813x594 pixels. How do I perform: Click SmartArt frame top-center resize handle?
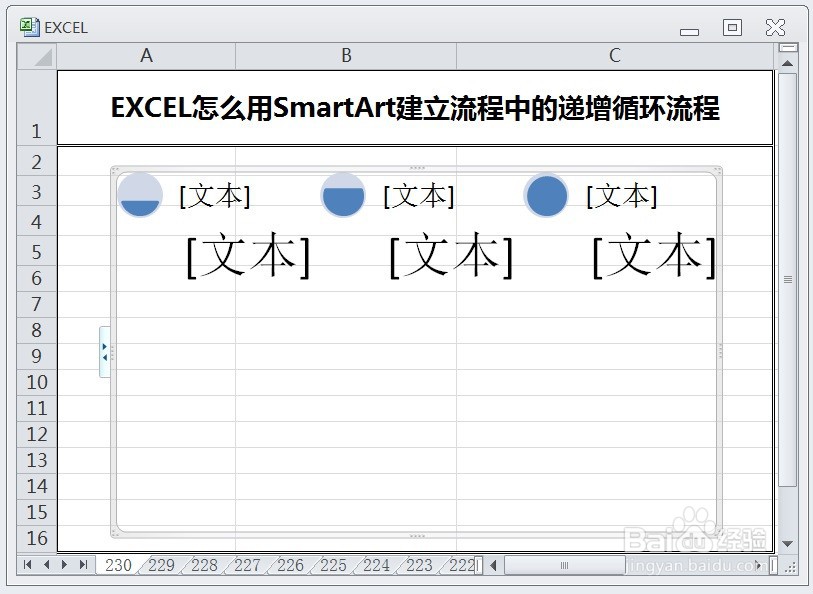coord(417,168)
